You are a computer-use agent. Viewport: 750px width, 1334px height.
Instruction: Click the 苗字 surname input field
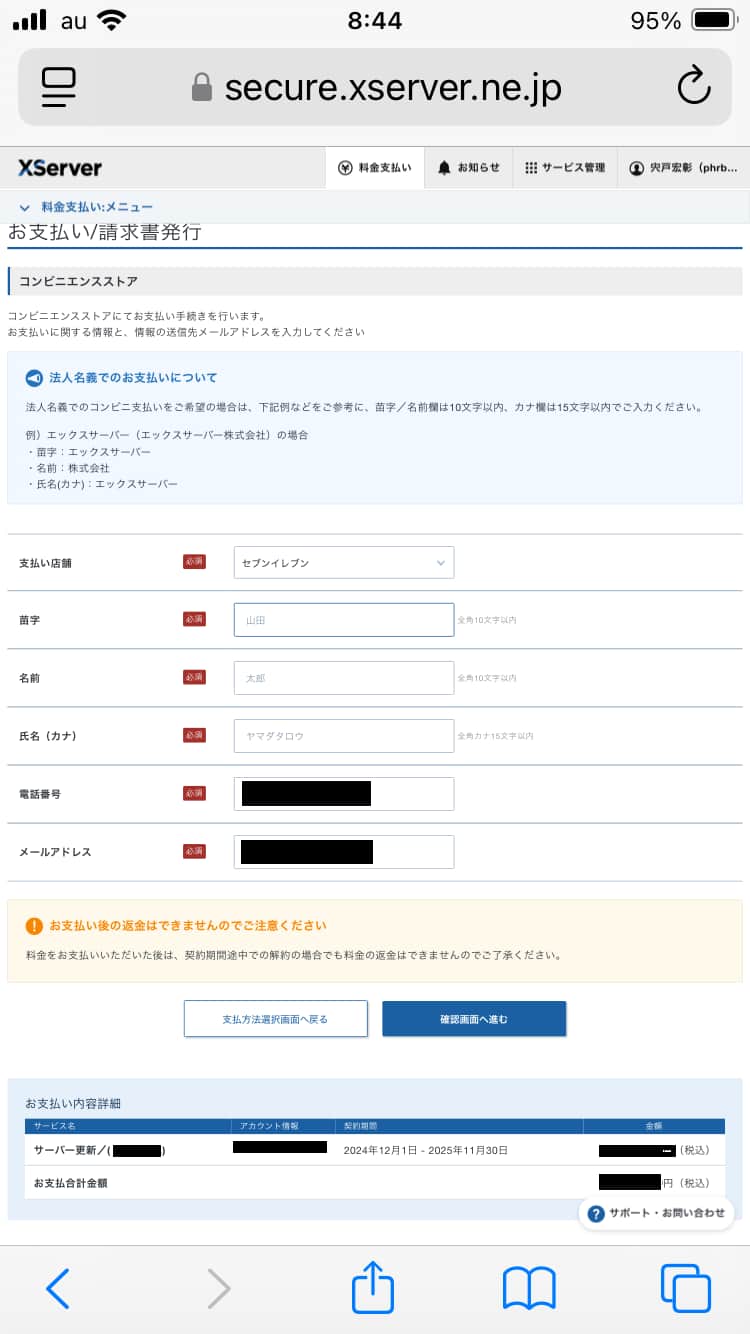pos(343,619)
